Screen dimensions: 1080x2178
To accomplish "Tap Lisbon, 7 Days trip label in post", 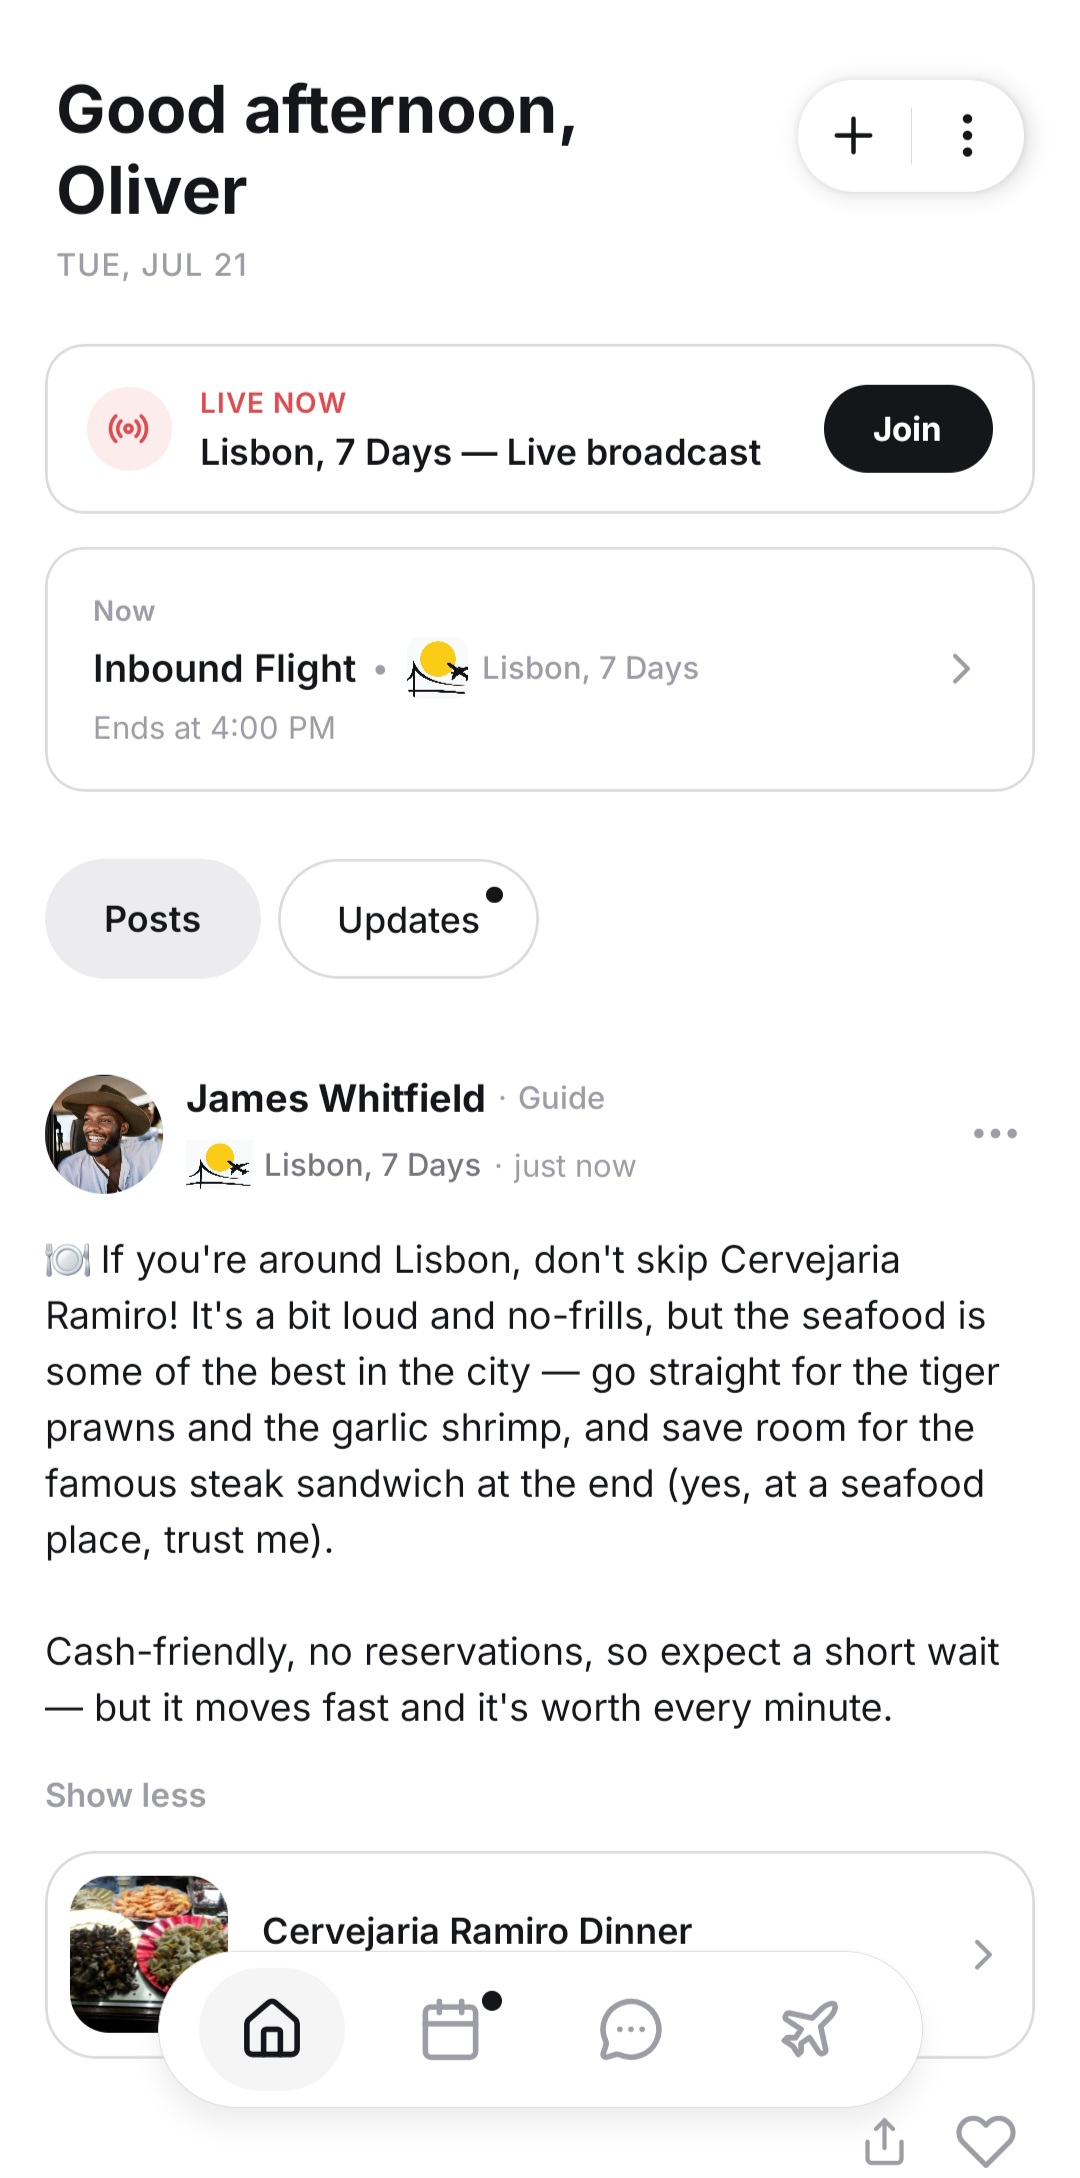I will (372, 1165).
